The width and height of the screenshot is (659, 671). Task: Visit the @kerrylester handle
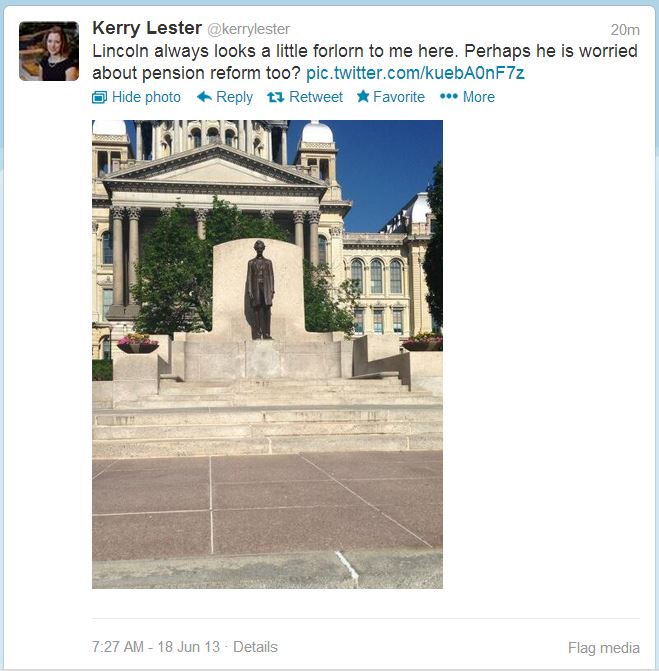(x=249, y=29)
